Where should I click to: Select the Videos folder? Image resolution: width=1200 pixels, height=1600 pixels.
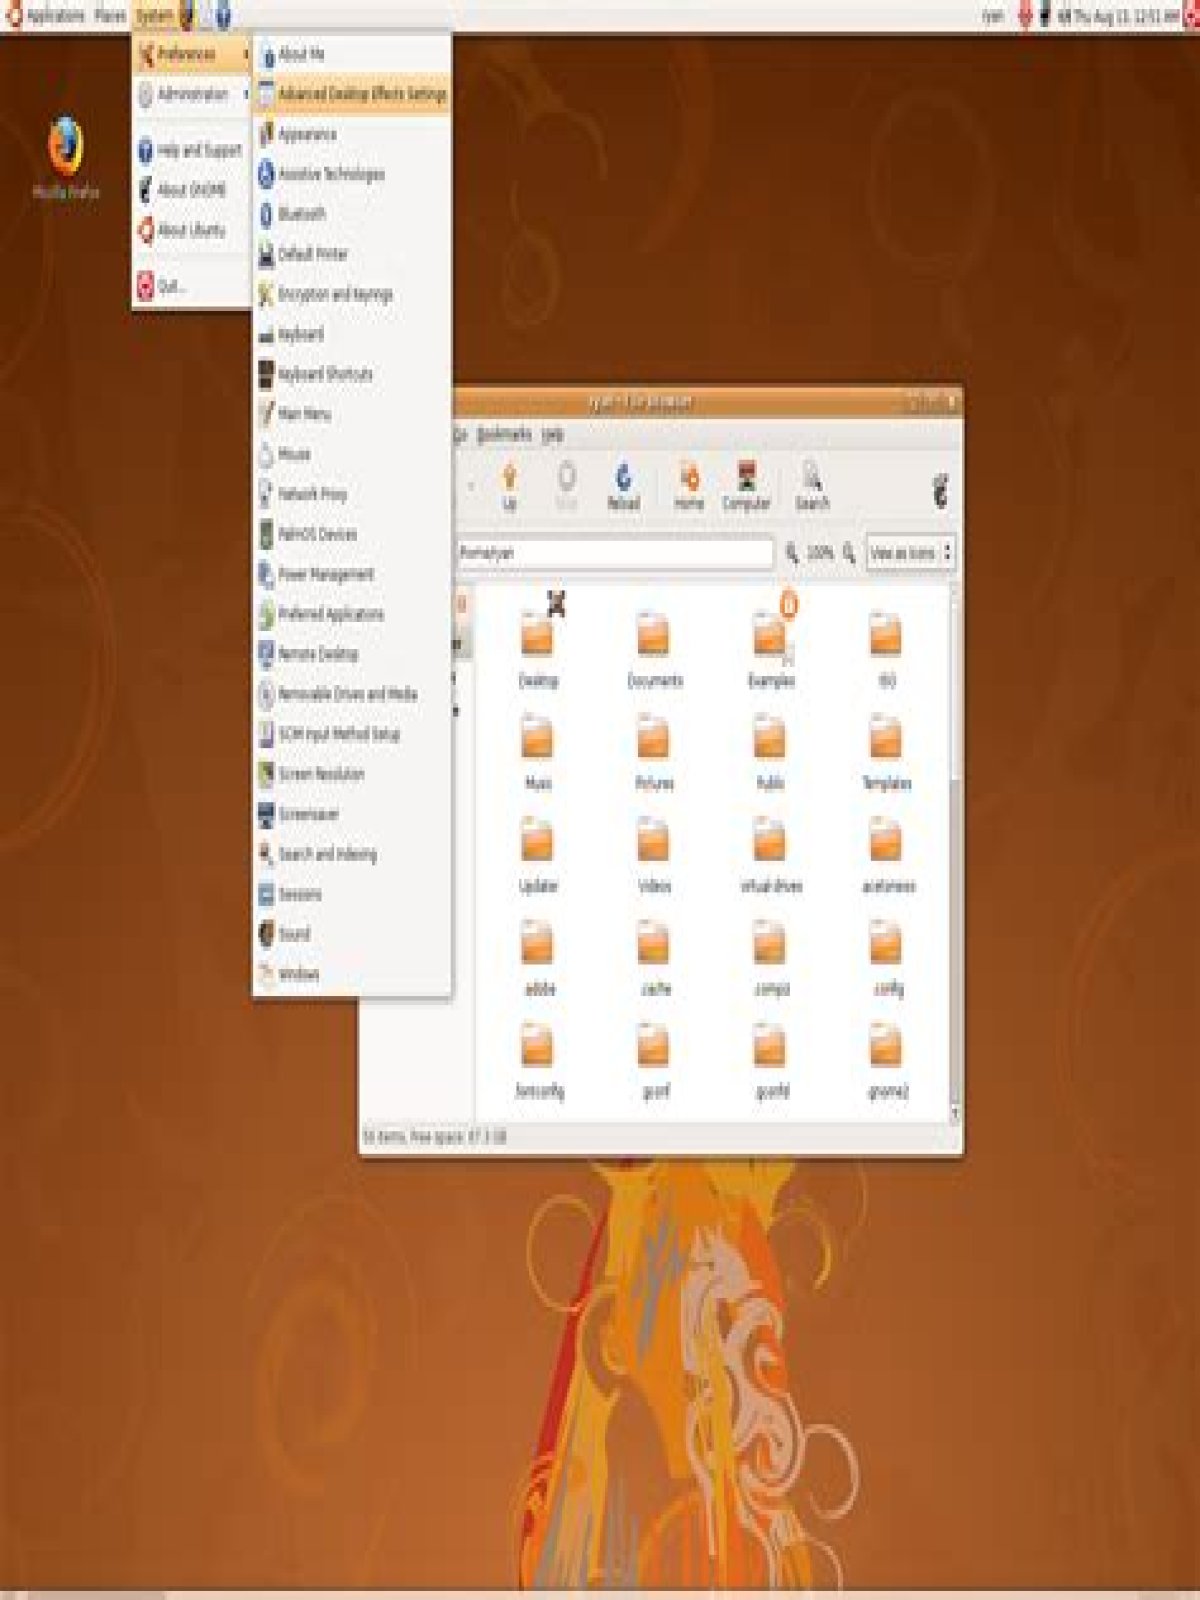pos(654,854)
